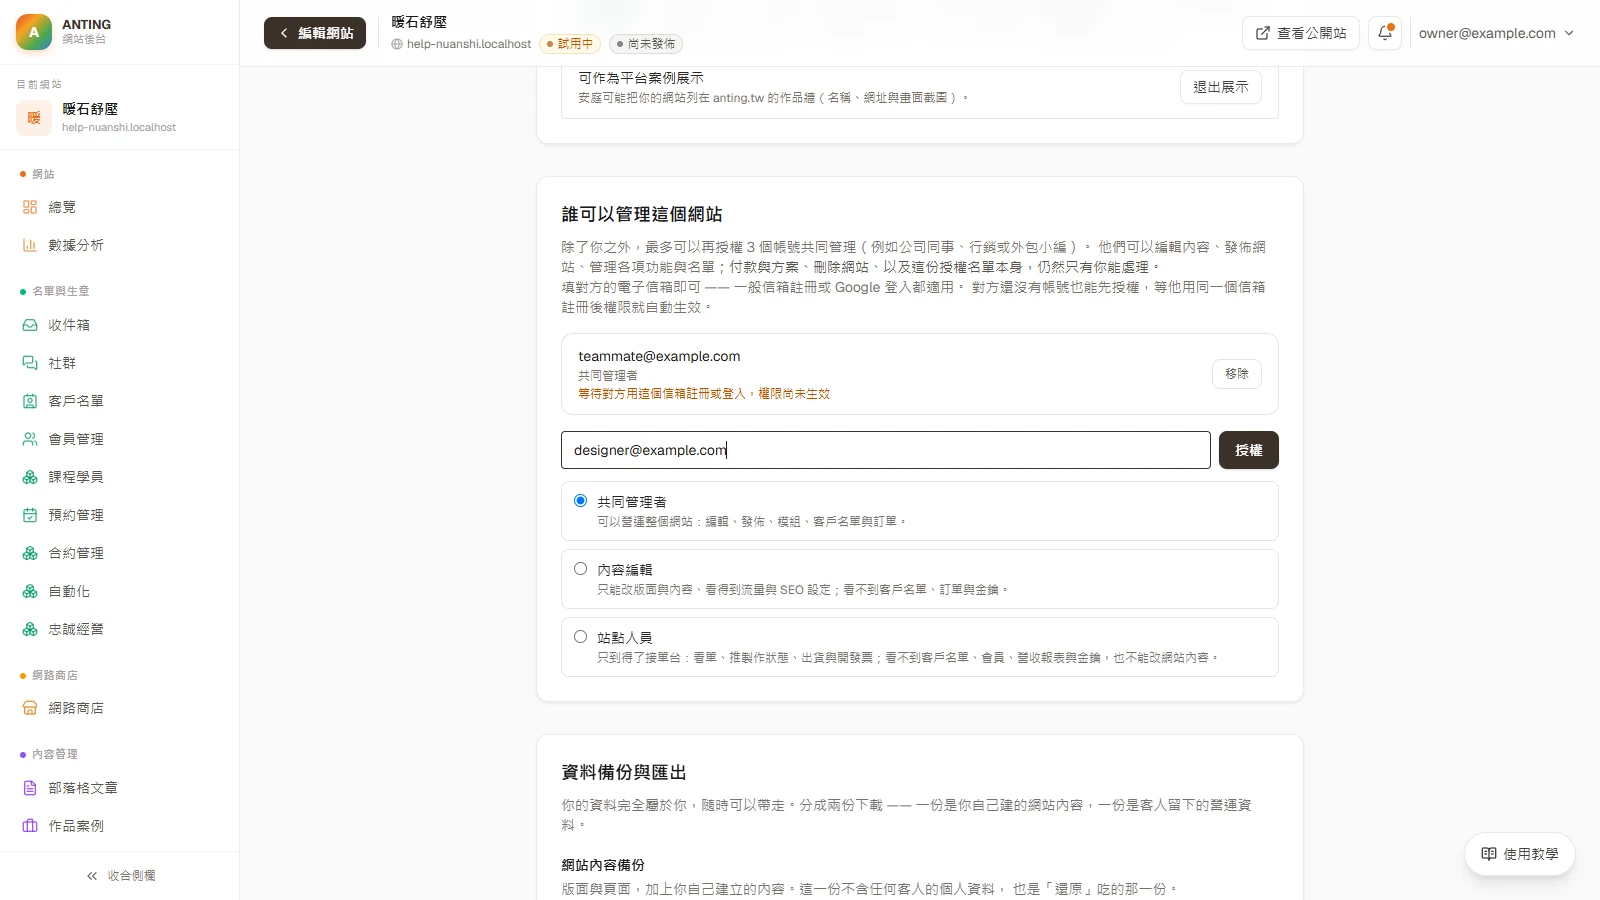Viewport: 1600px width, 900px height.
Task: Remove teammate@example.com with 移除 button
Action: pyautogui.click(x=1237, y=374)
